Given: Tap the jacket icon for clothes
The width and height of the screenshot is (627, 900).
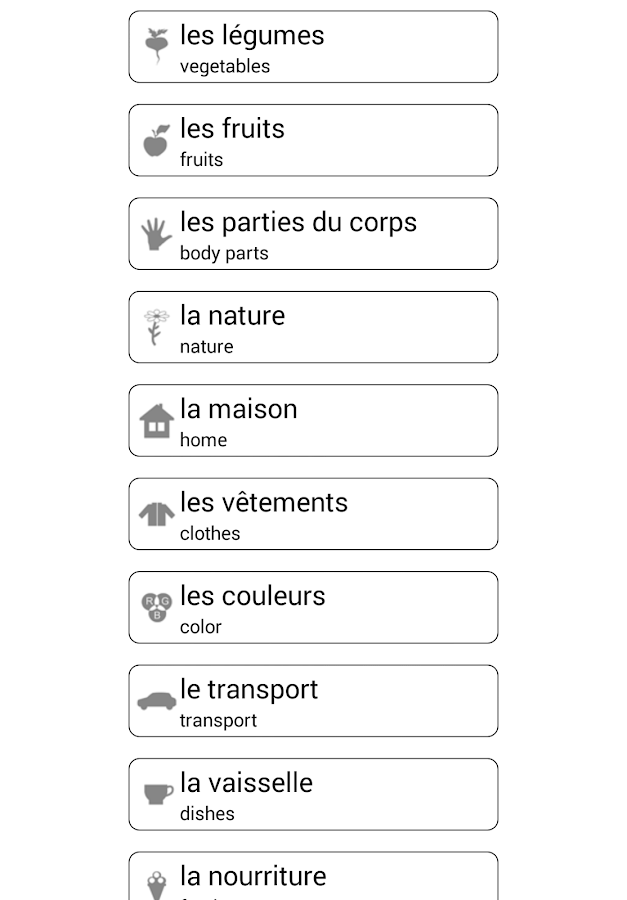Looking at the screenshot, I should coord(156,514).
